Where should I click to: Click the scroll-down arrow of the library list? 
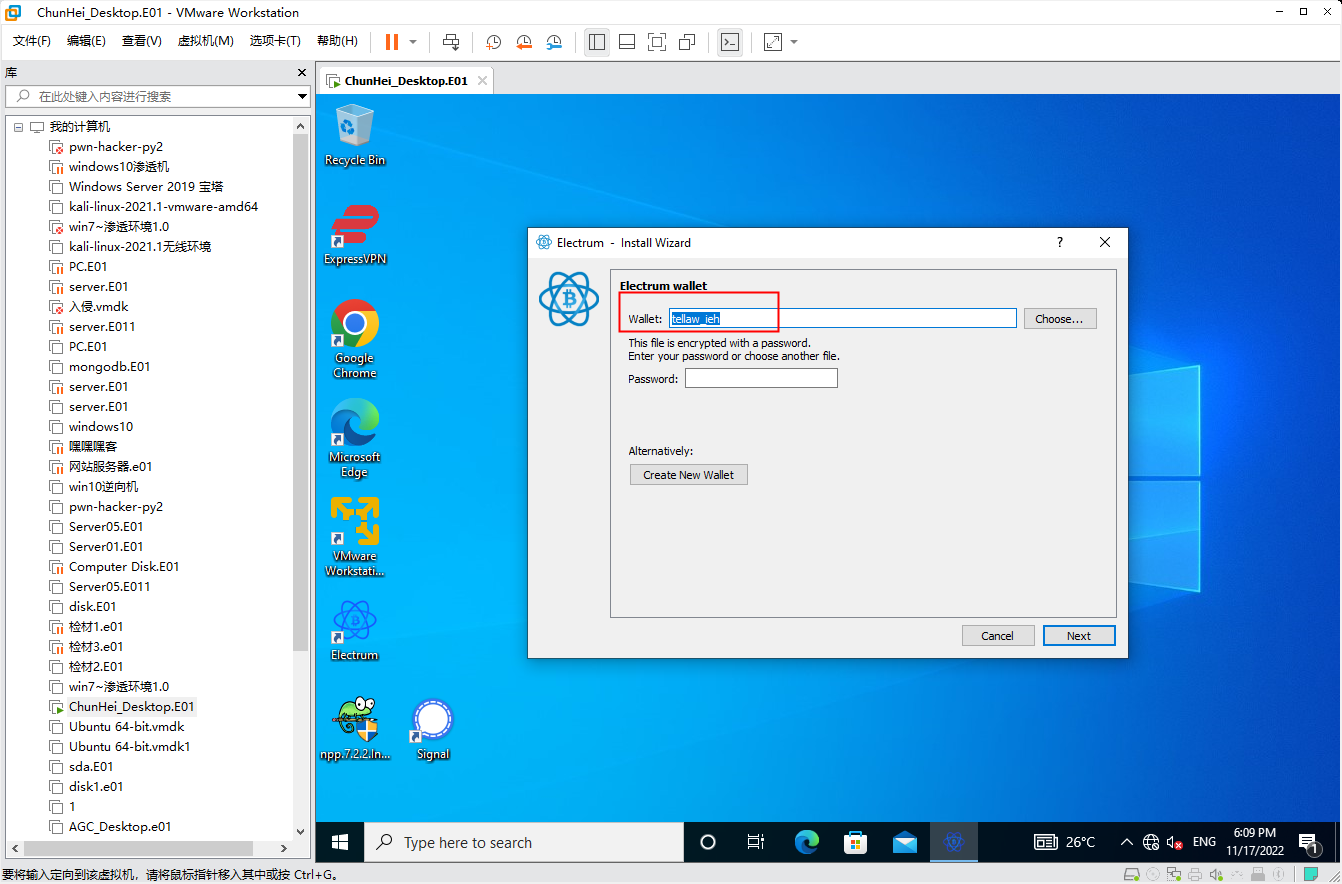[301, 831]
